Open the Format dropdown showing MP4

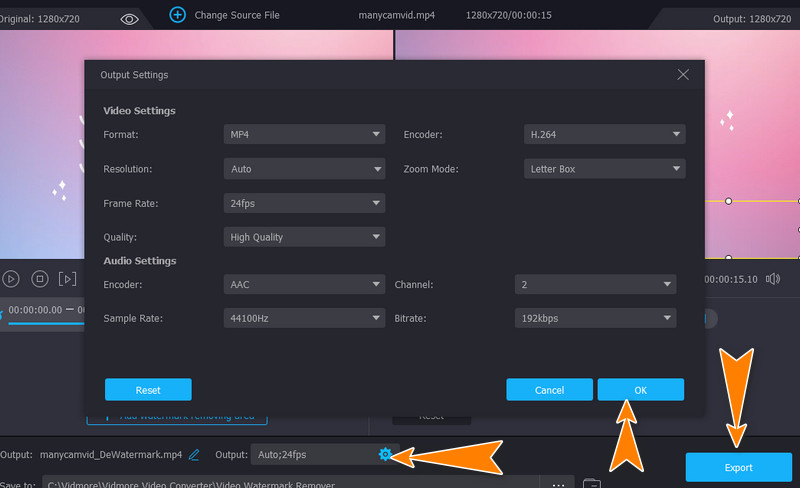point(304,134)
